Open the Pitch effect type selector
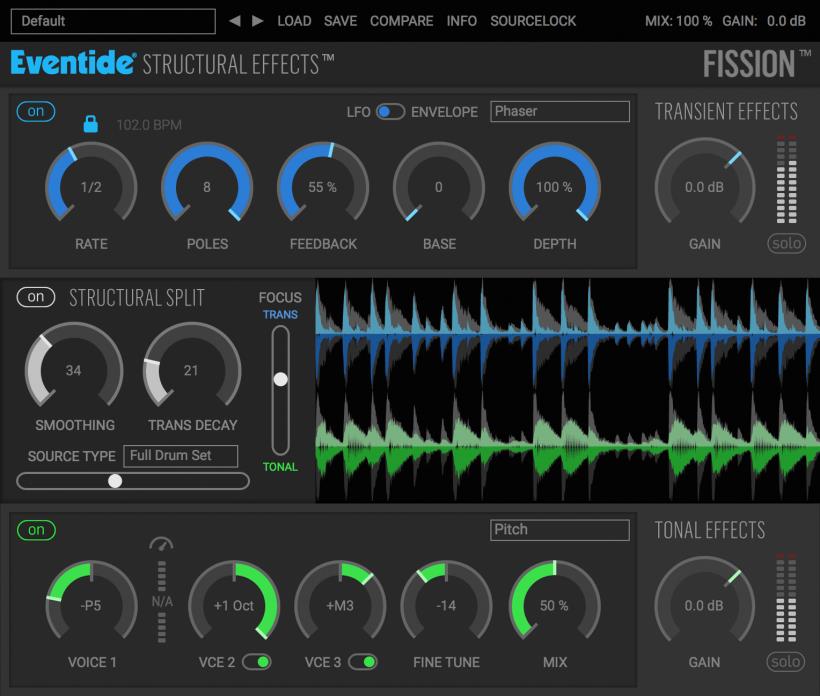Image resolution: width=820 pixels, height=696 pixels. click(559, 530)
